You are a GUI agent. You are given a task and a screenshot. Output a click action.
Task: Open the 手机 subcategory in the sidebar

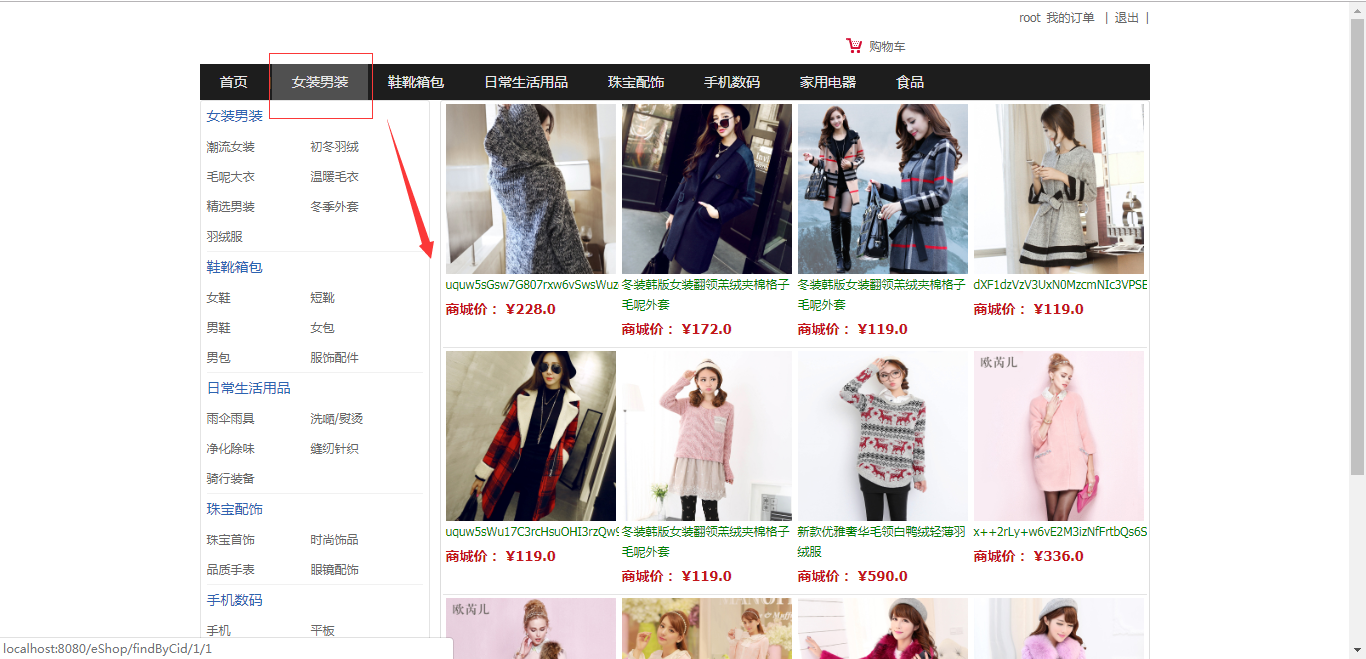point(219,631)
